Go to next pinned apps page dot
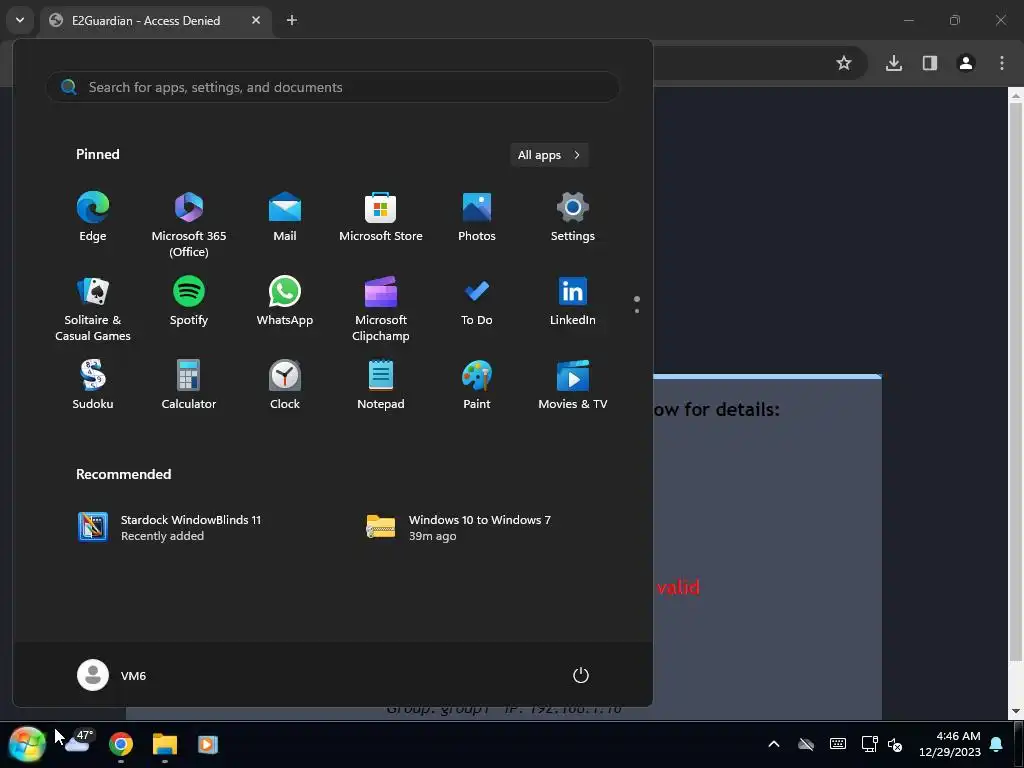 point(637,311)
